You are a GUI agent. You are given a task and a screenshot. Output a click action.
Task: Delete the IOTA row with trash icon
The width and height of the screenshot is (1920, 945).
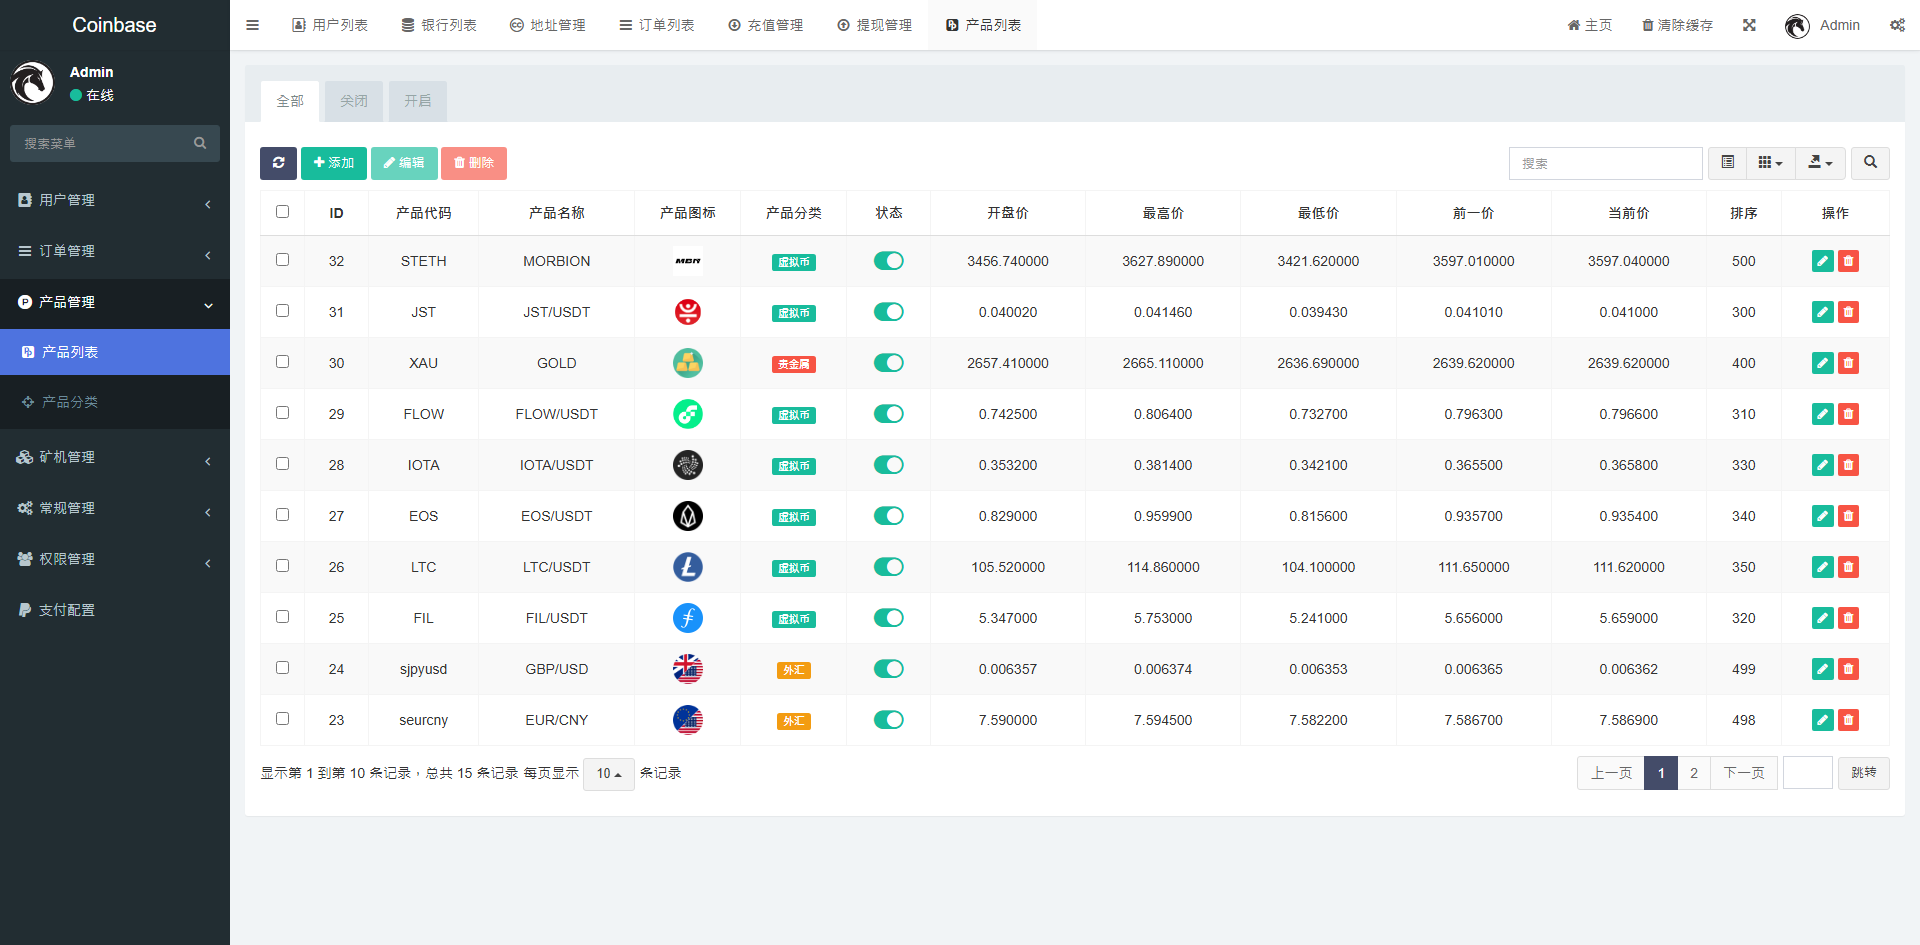[1848, 465]
